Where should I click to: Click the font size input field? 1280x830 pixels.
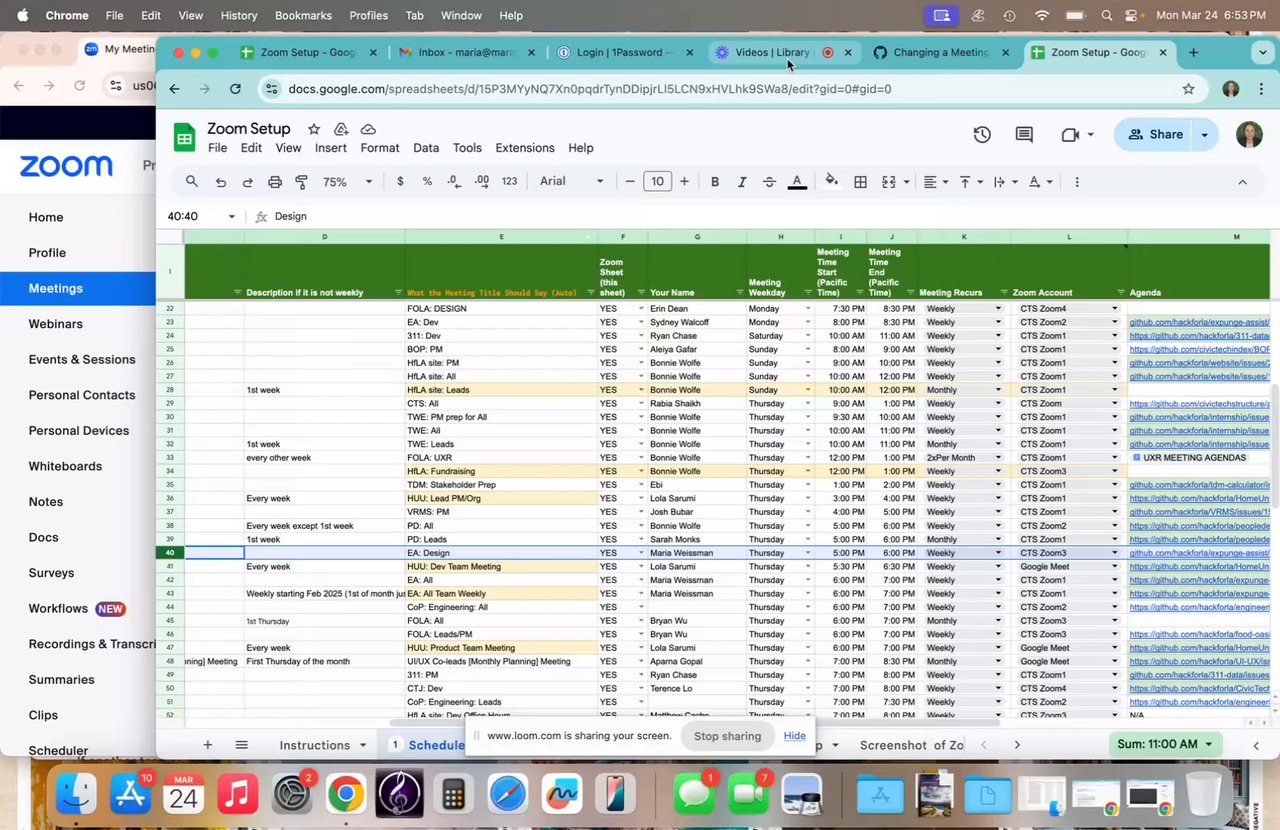657,182
